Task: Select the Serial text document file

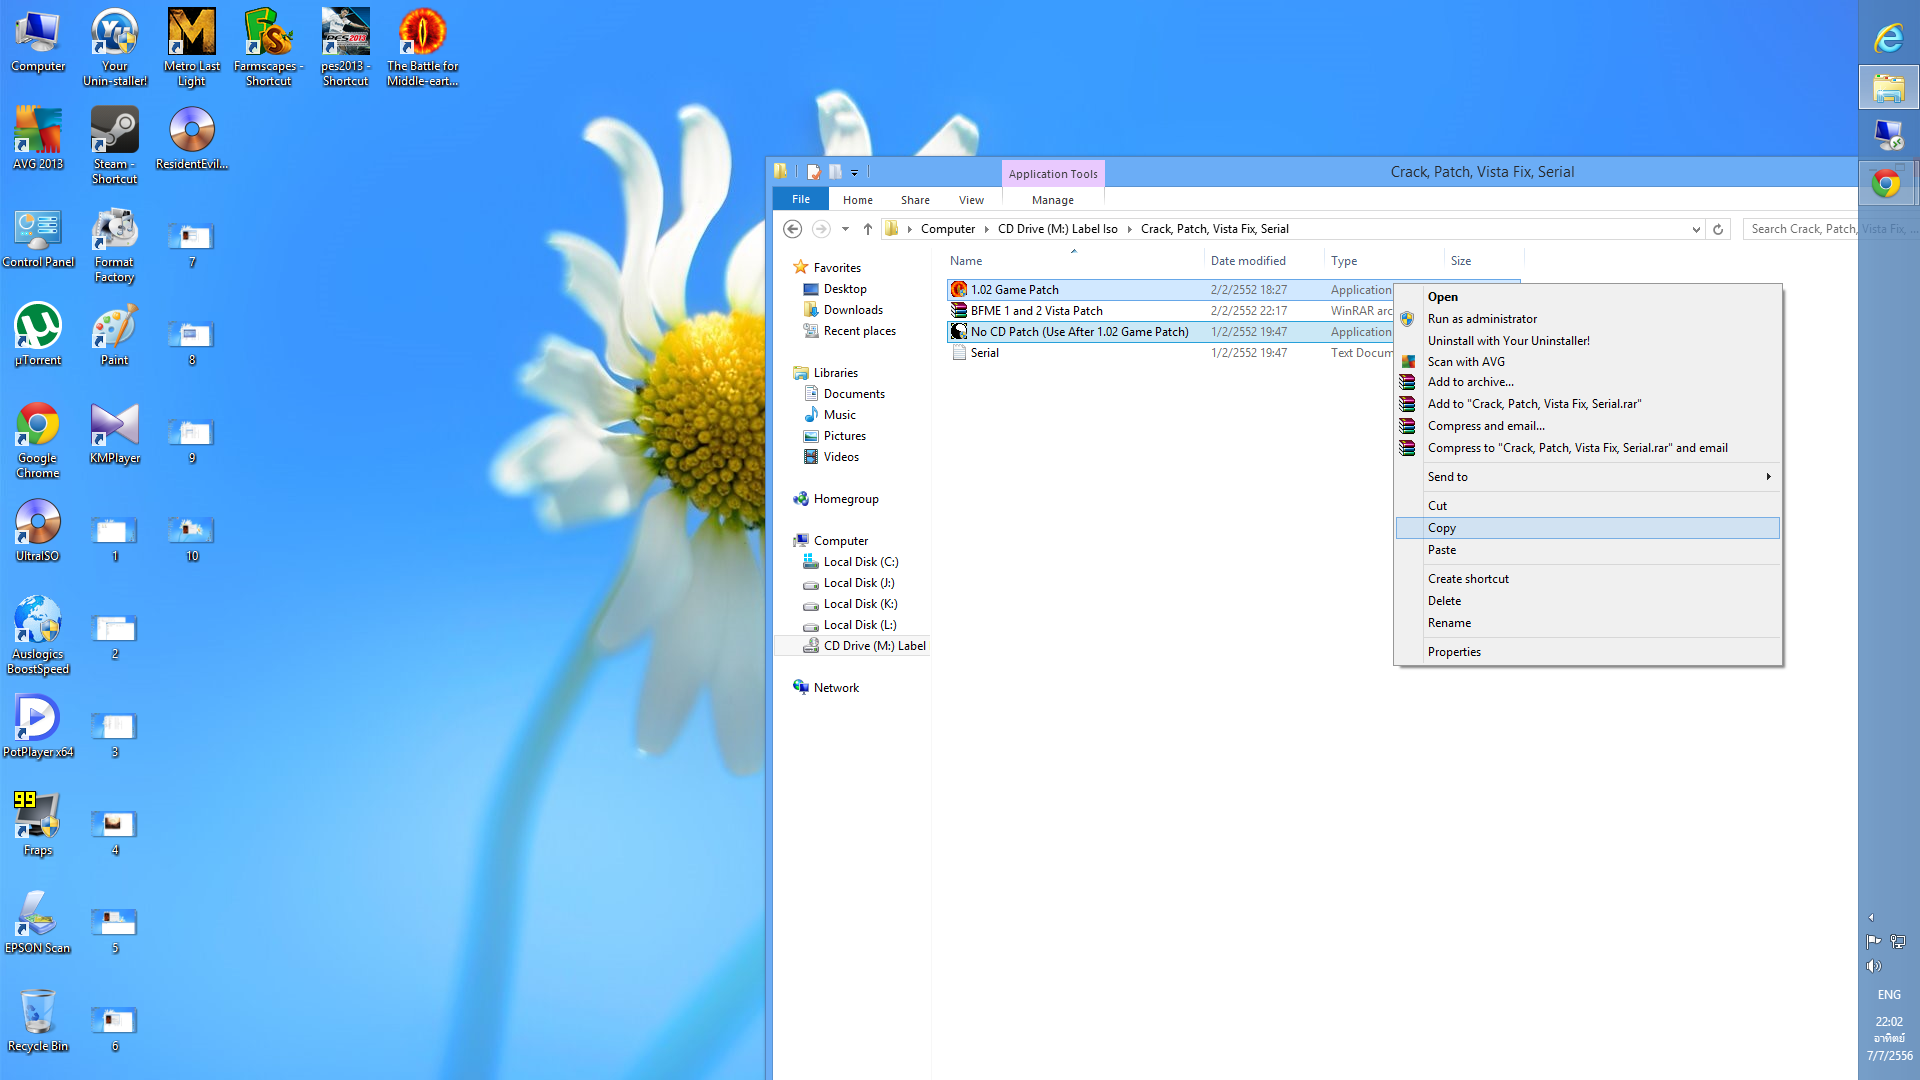Action: (984, 353)
